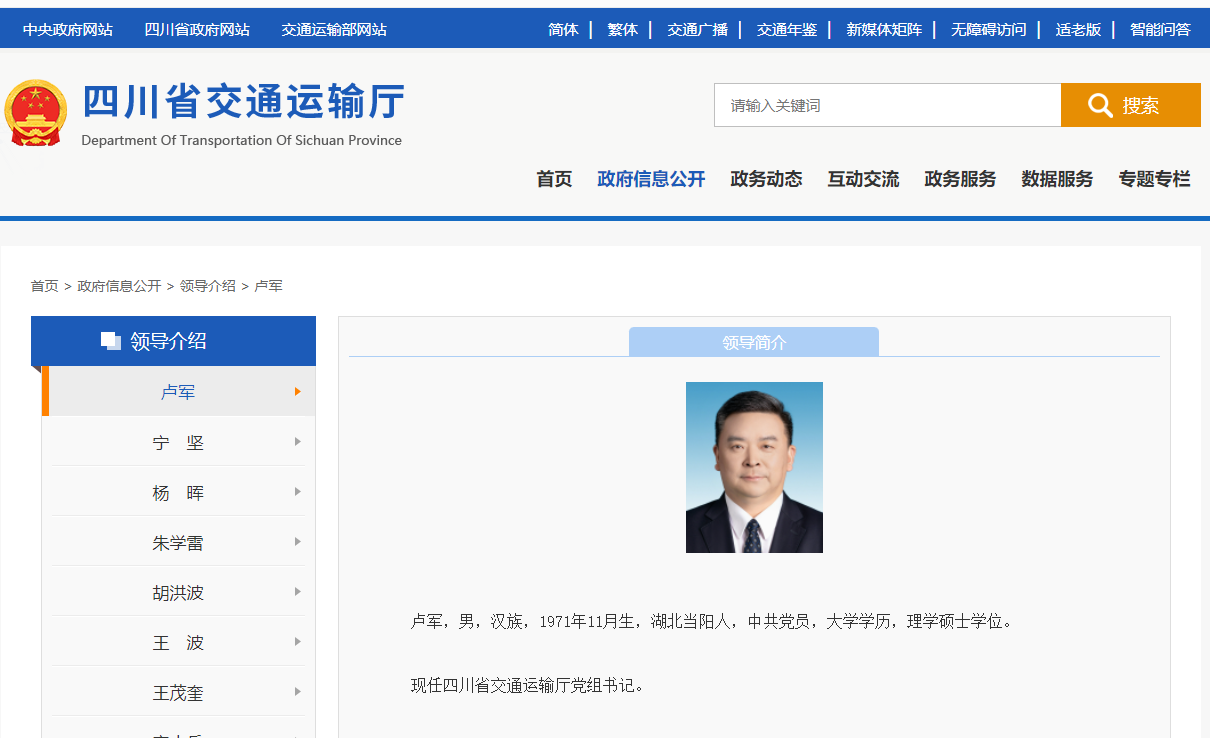Click 卢军's portrait photo
Viewport: 1210px width, 738px height.
(x=754, y=467)
